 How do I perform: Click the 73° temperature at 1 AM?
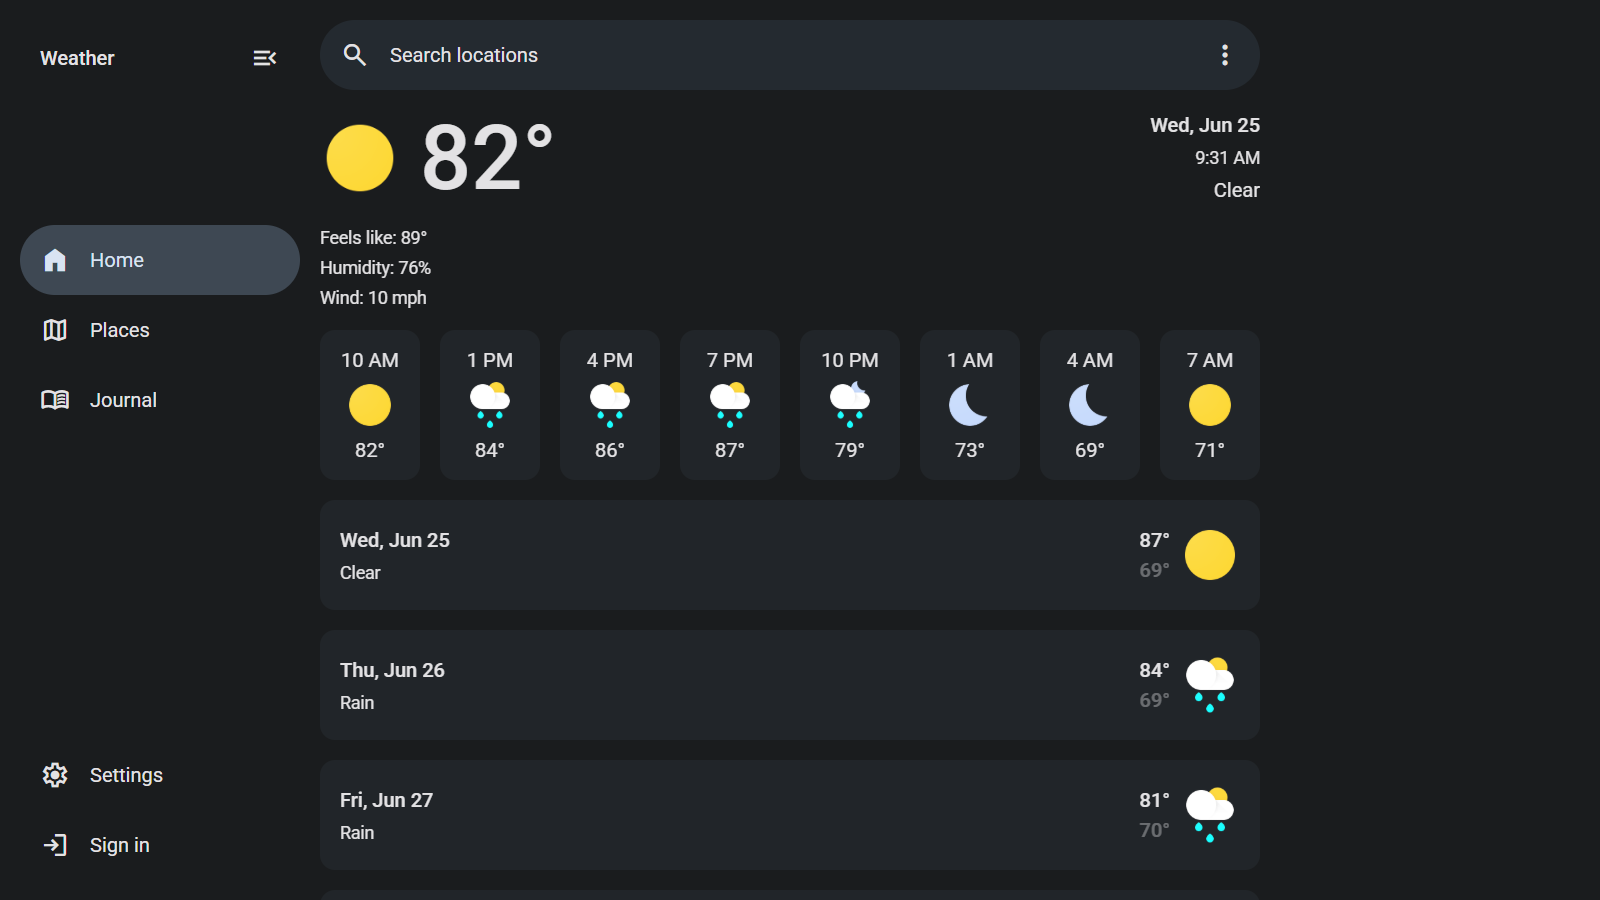tap(970, 450)
